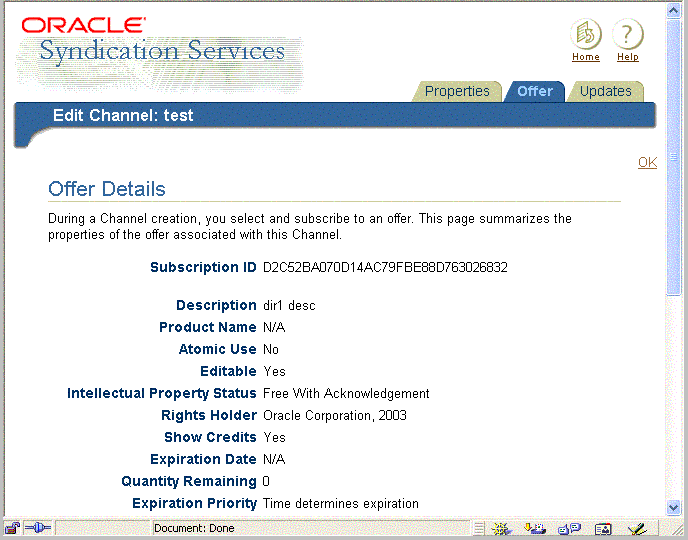Click the Subscription ID value D2C52BA070D14AC79FBE88D763026832

click(385, 267)
